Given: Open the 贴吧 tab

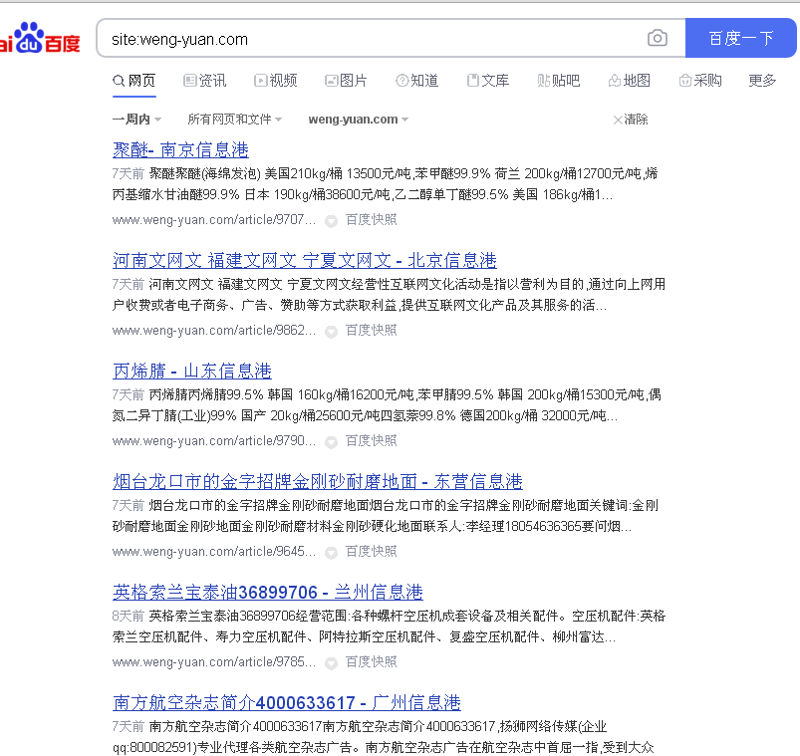Looking at the screenshot, I should 559,81.
